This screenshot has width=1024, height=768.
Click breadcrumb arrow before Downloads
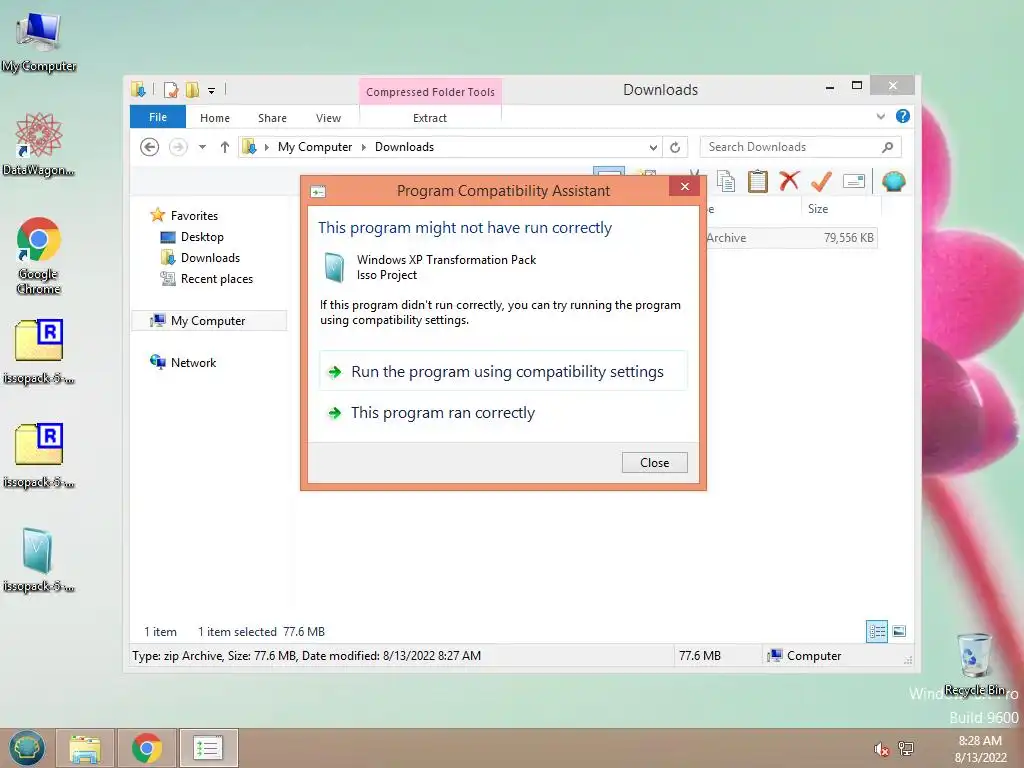point(364,147)
